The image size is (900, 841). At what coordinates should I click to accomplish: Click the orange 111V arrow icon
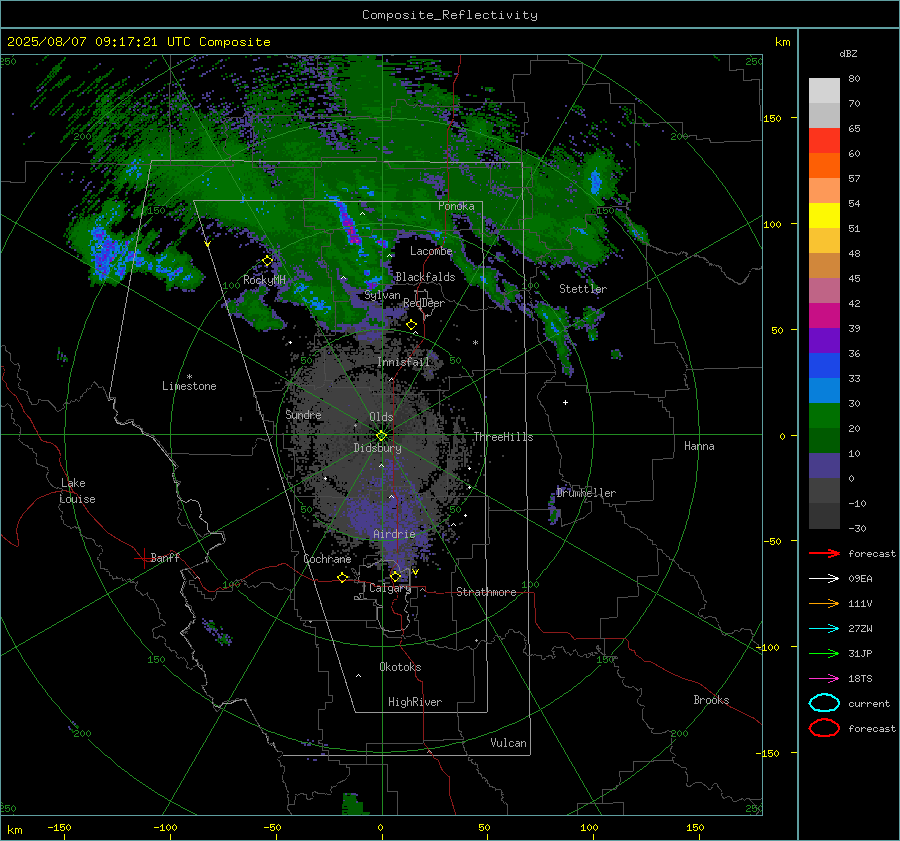[x=824, y=603]
